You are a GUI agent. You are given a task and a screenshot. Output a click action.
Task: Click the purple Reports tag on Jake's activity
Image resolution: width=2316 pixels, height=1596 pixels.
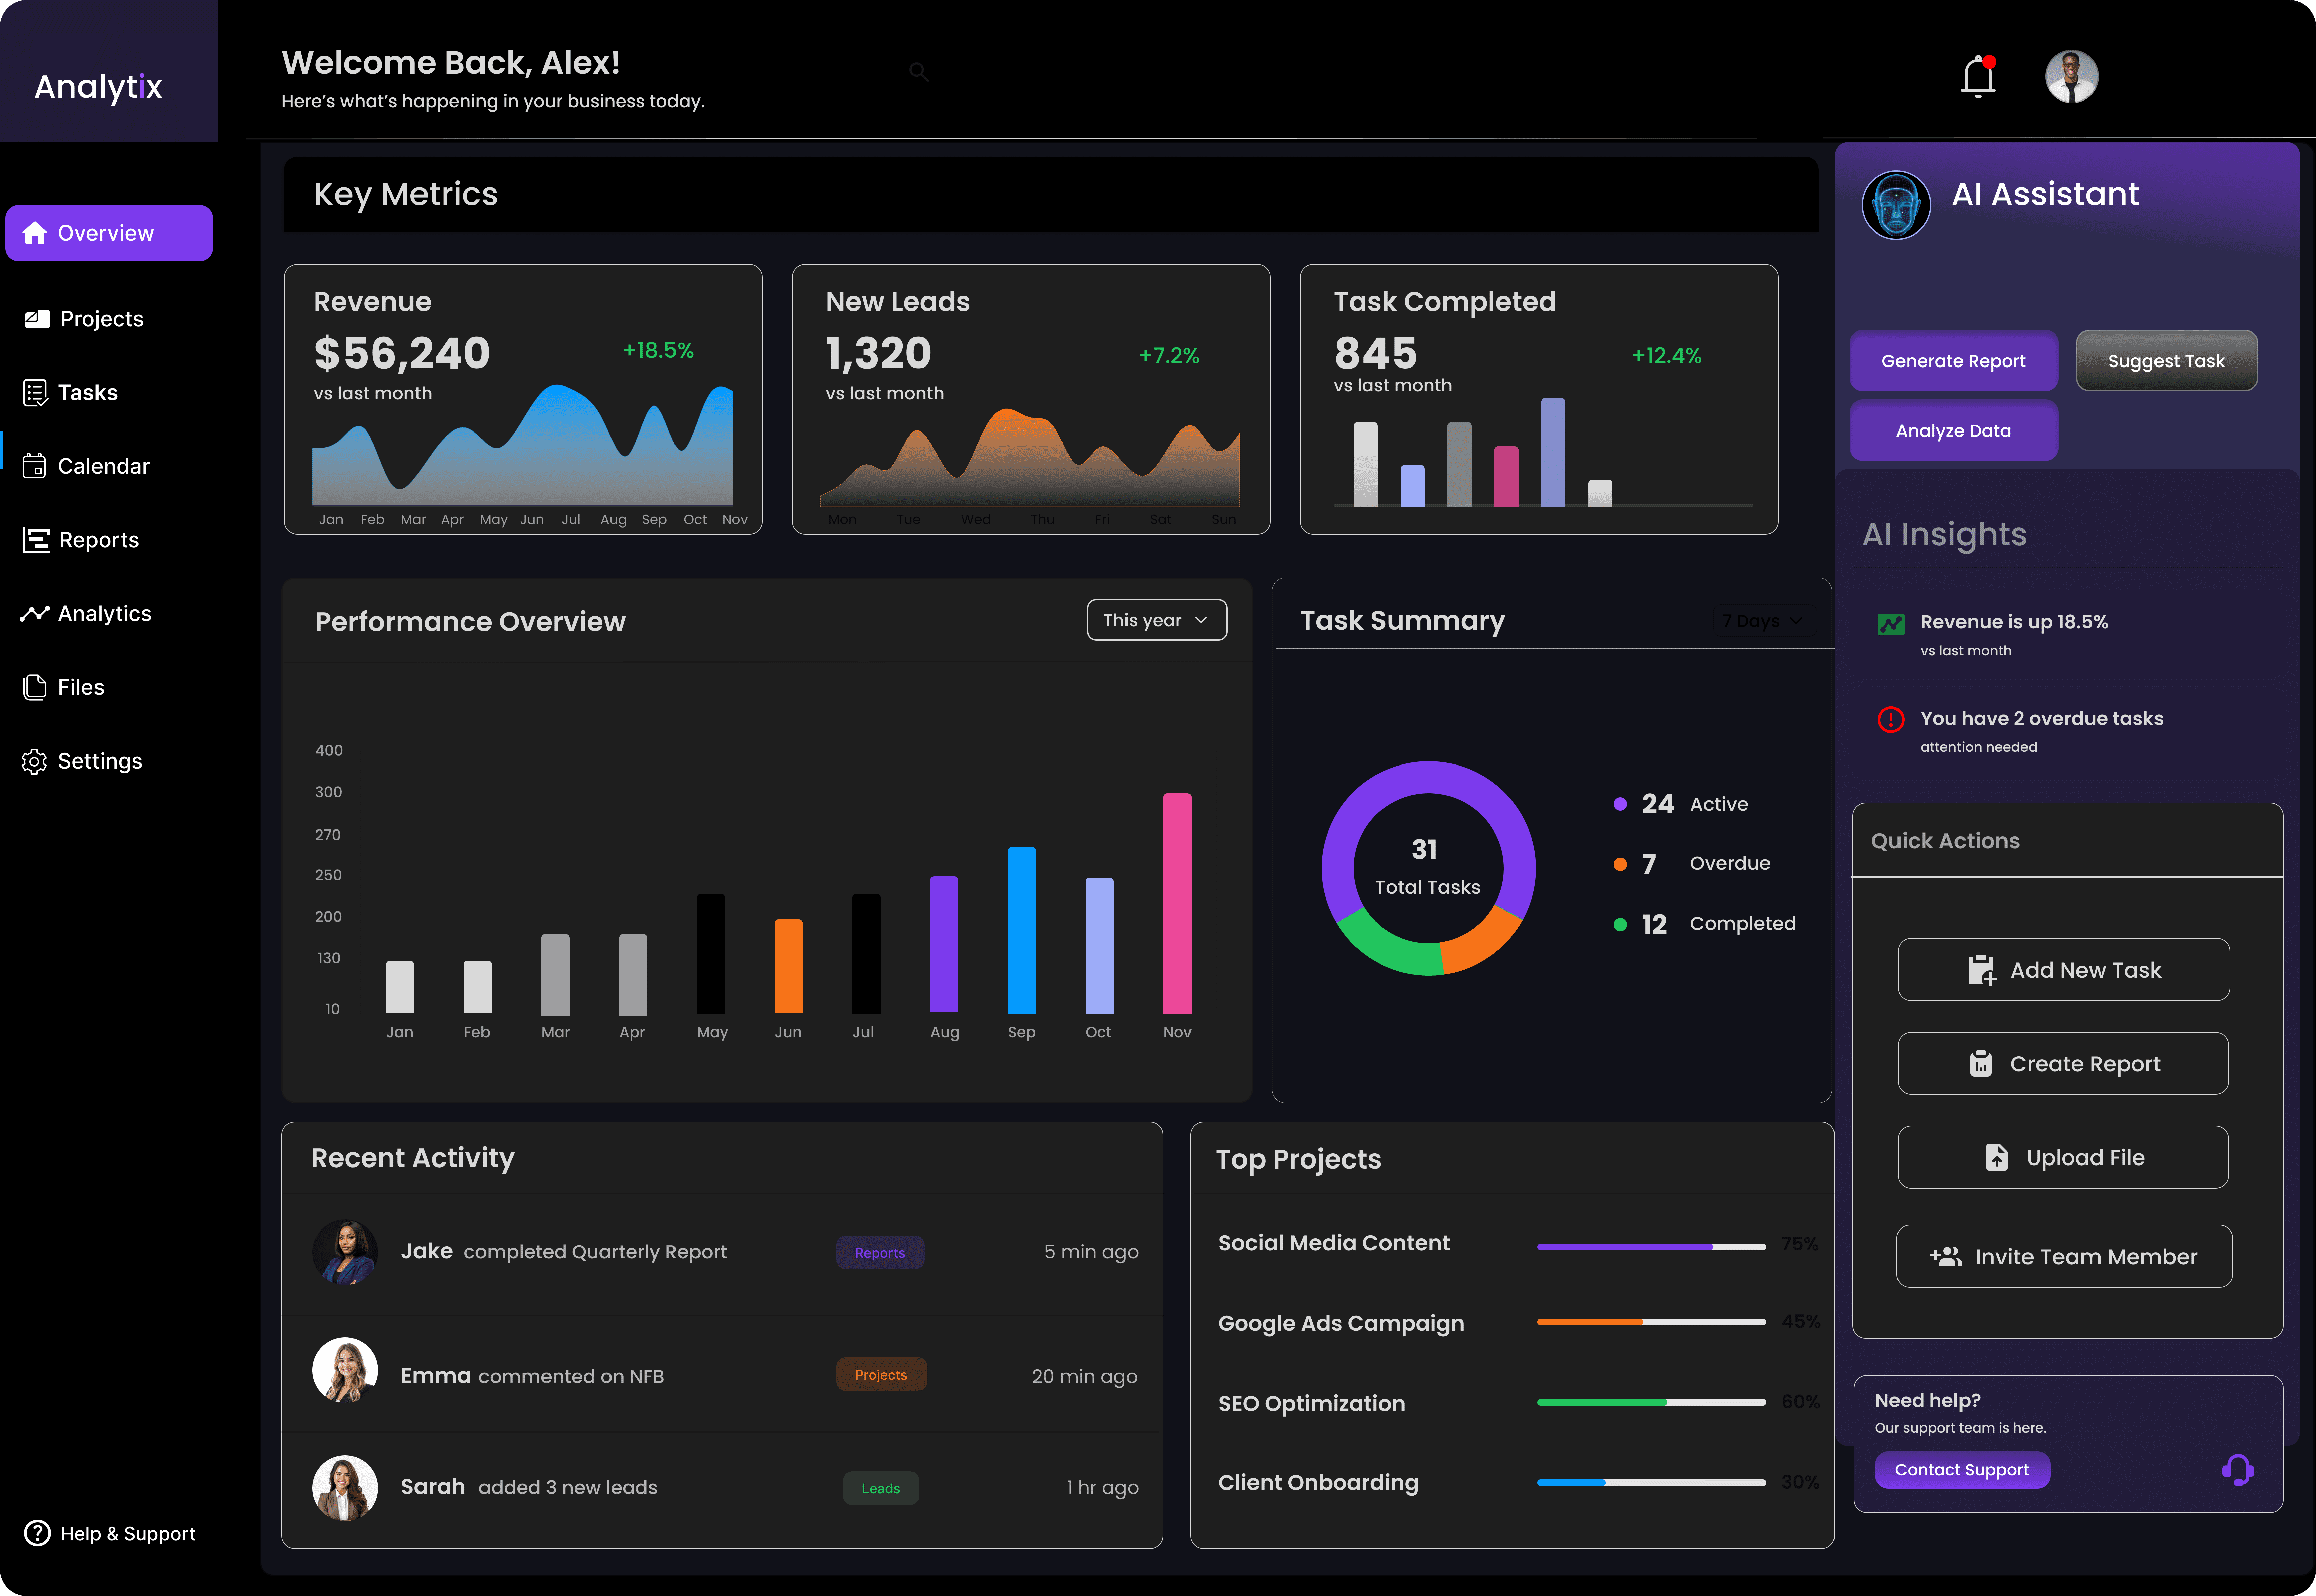click(880, 1252)
